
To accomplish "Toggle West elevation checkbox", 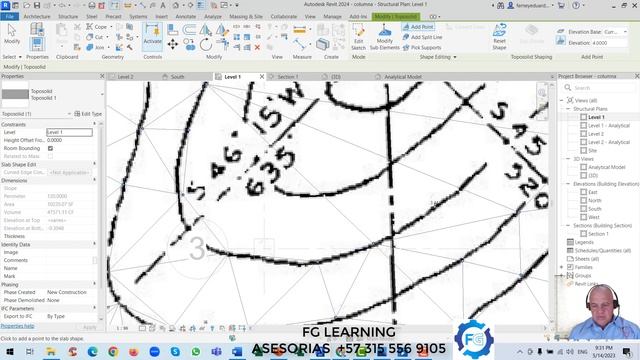I will tap(583, 217).
